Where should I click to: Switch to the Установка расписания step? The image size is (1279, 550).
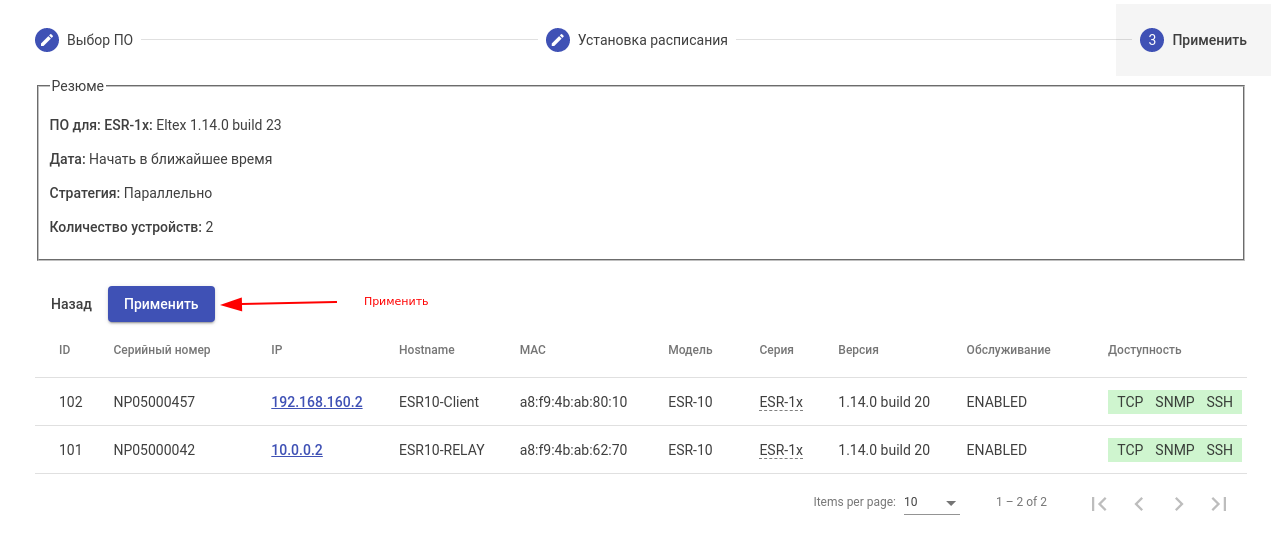(652, 40)
